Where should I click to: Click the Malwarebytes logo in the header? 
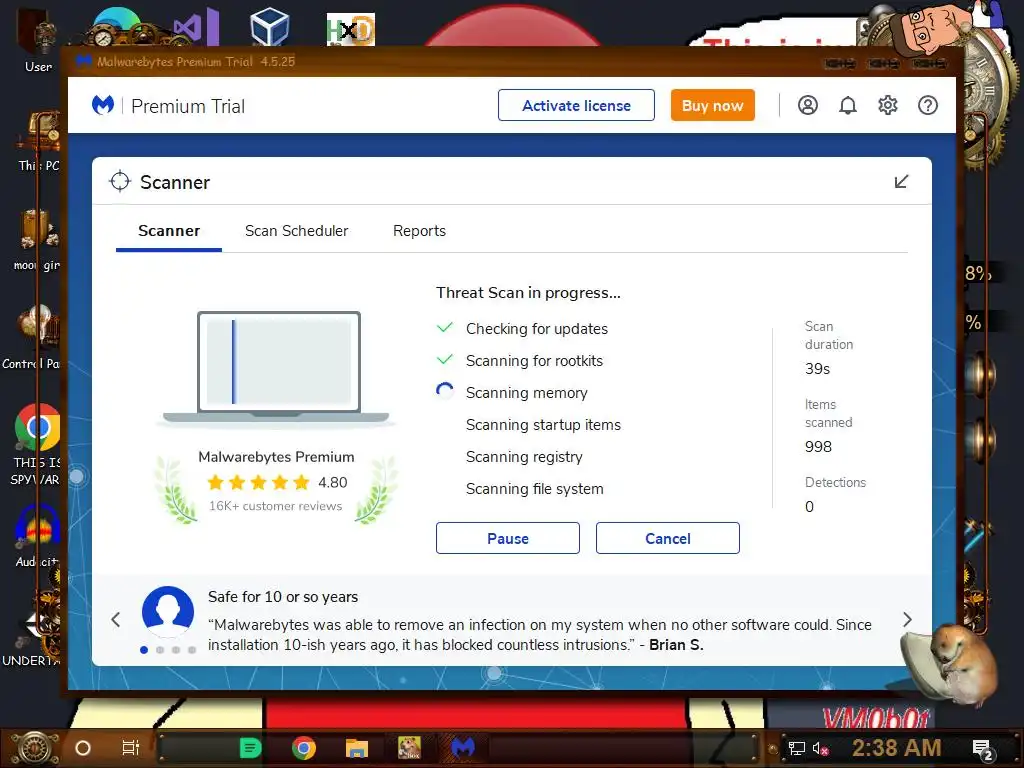(103, 105)
